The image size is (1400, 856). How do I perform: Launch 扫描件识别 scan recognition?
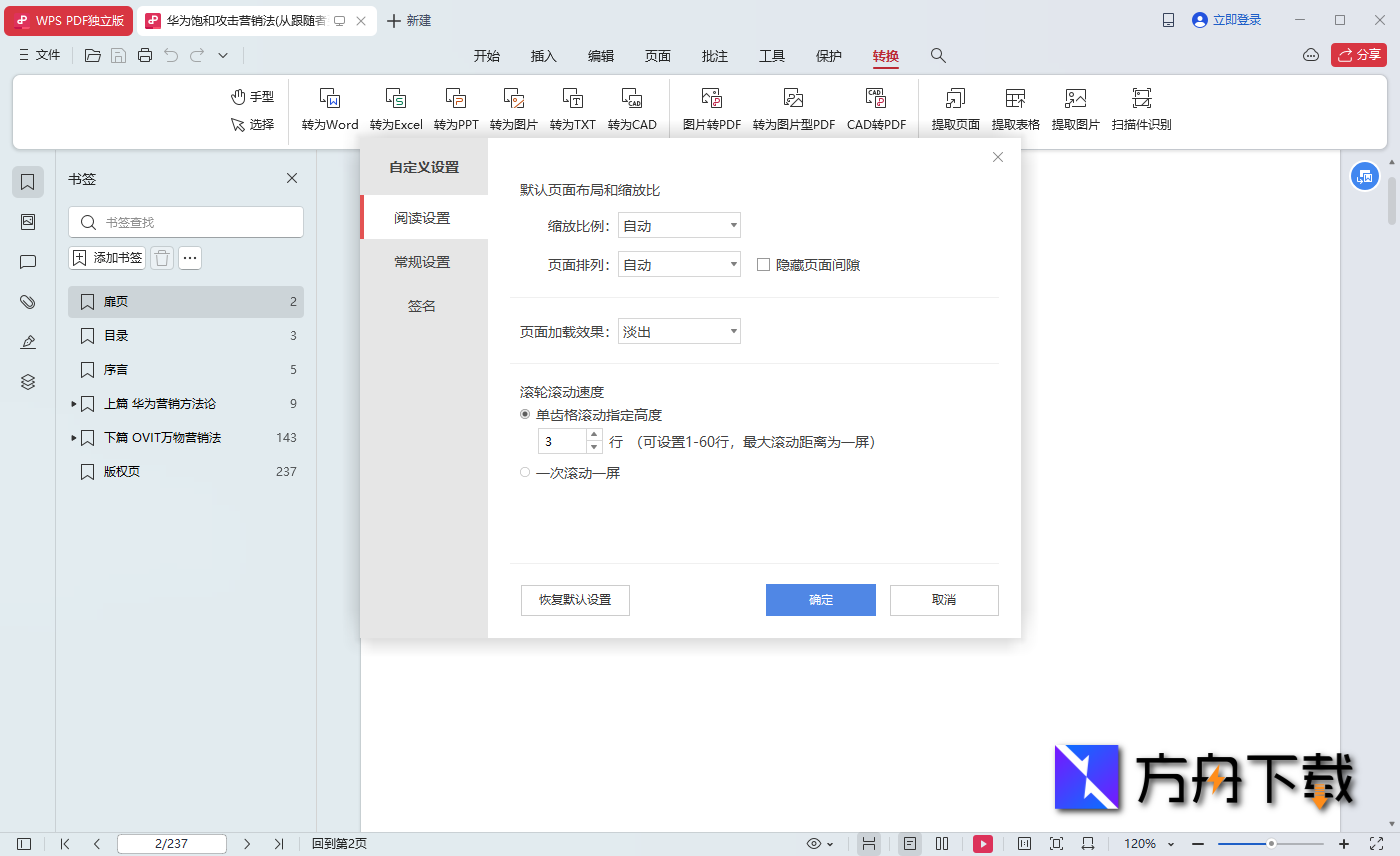[1141, 108]
